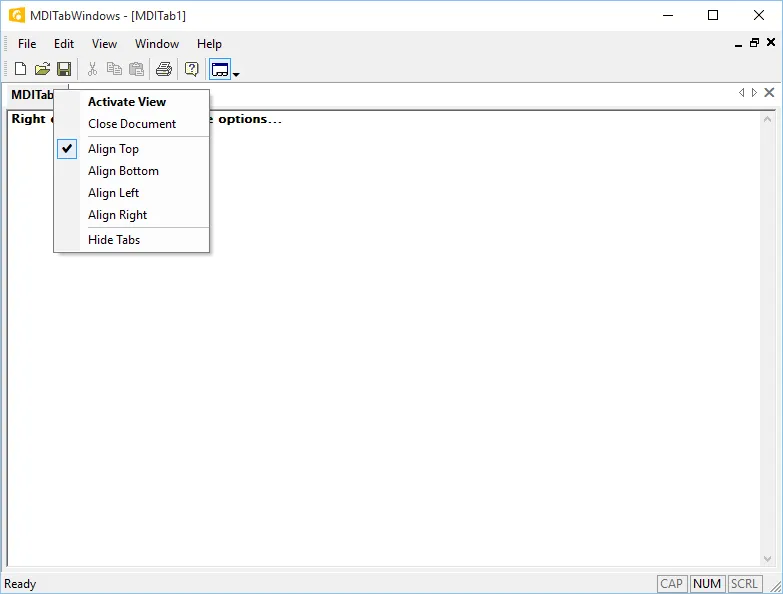Screen dimensions: 783x594
Task: Open the Help menu
Action: (209, 44)
